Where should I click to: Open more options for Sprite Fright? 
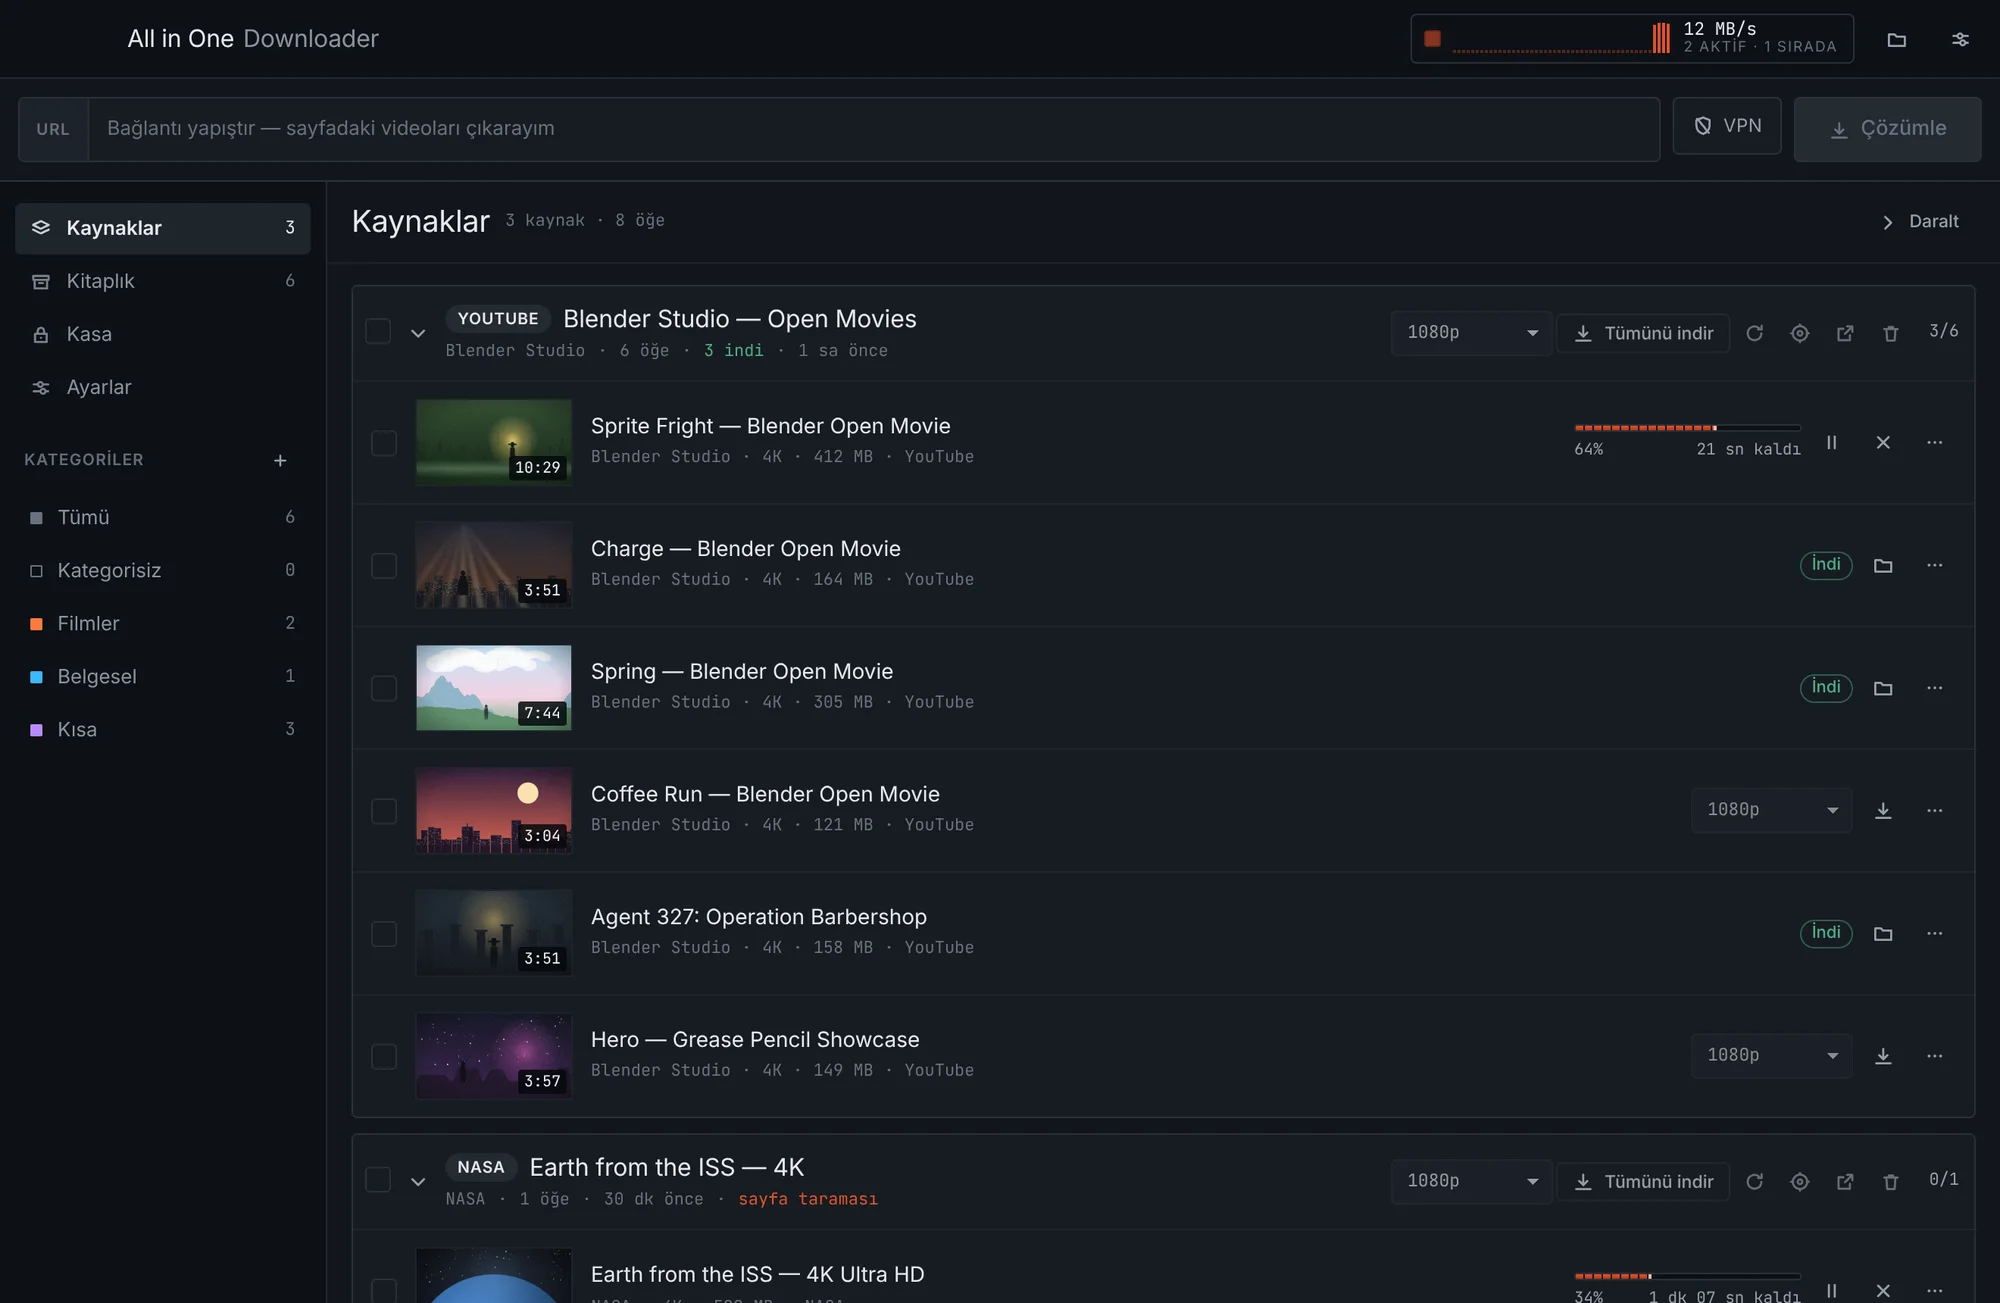[1935, 442]
